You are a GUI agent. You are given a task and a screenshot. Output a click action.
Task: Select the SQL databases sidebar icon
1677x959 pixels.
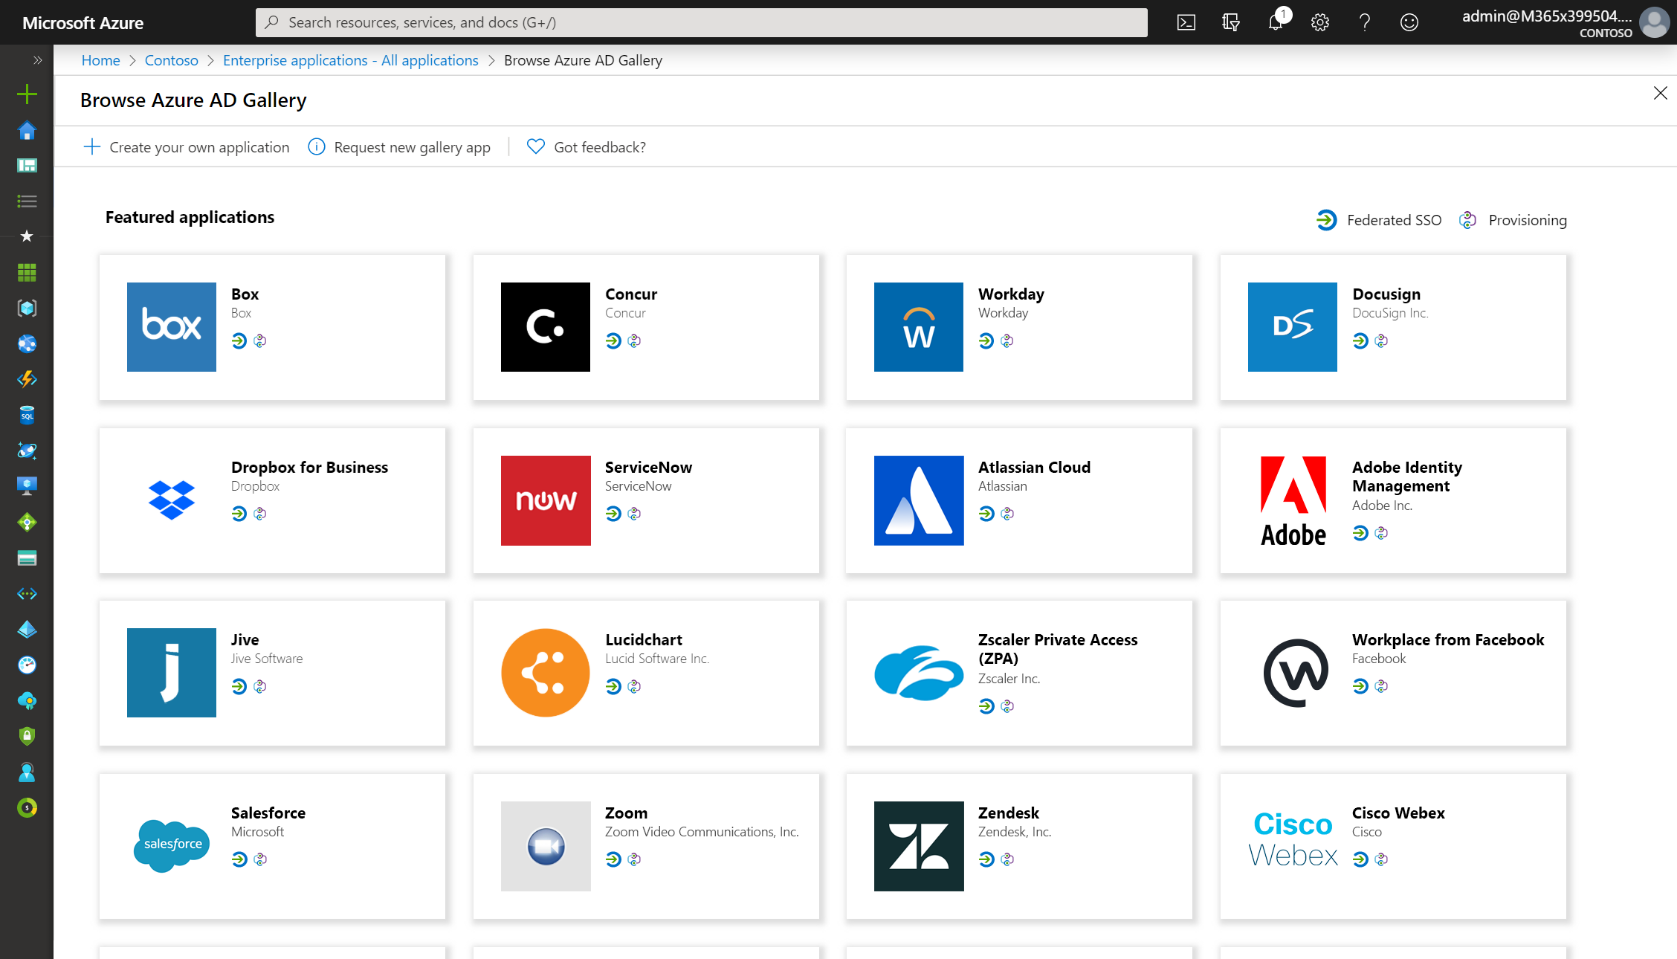(x=27, y=415)
